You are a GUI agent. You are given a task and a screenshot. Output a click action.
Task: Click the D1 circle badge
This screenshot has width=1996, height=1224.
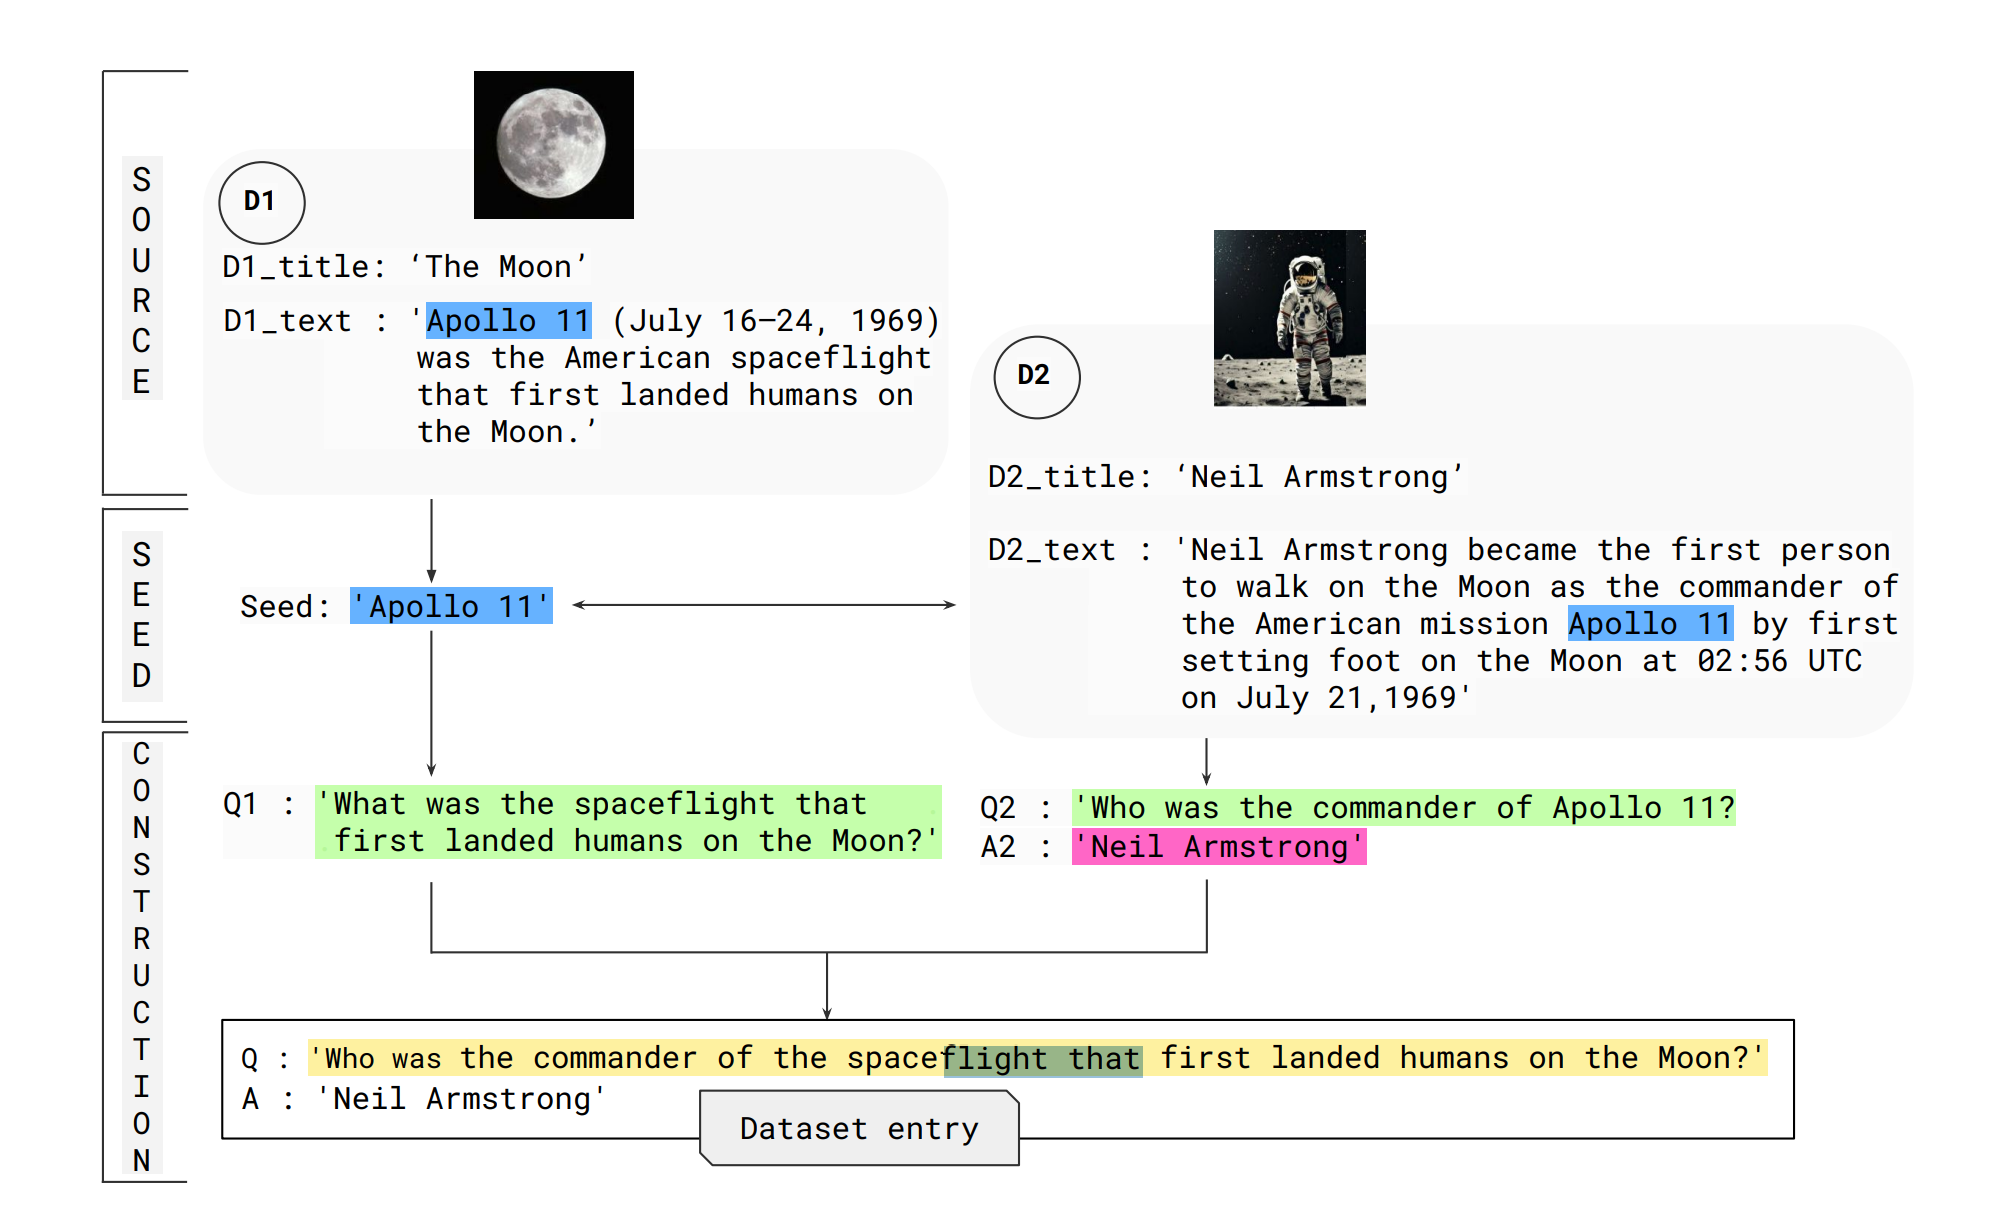coord(261,202)
